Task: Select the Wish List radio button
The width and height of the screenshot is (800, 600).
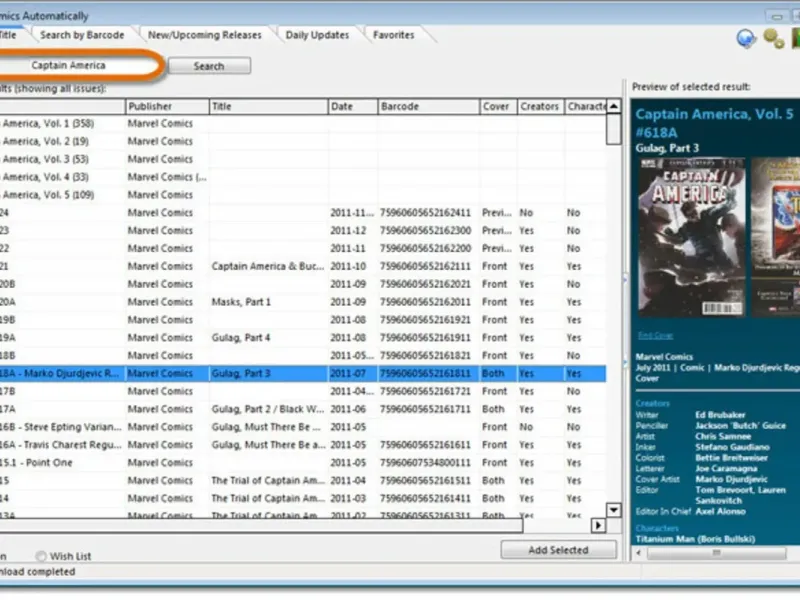Action: pyautogui.click(x=41, y=555)
